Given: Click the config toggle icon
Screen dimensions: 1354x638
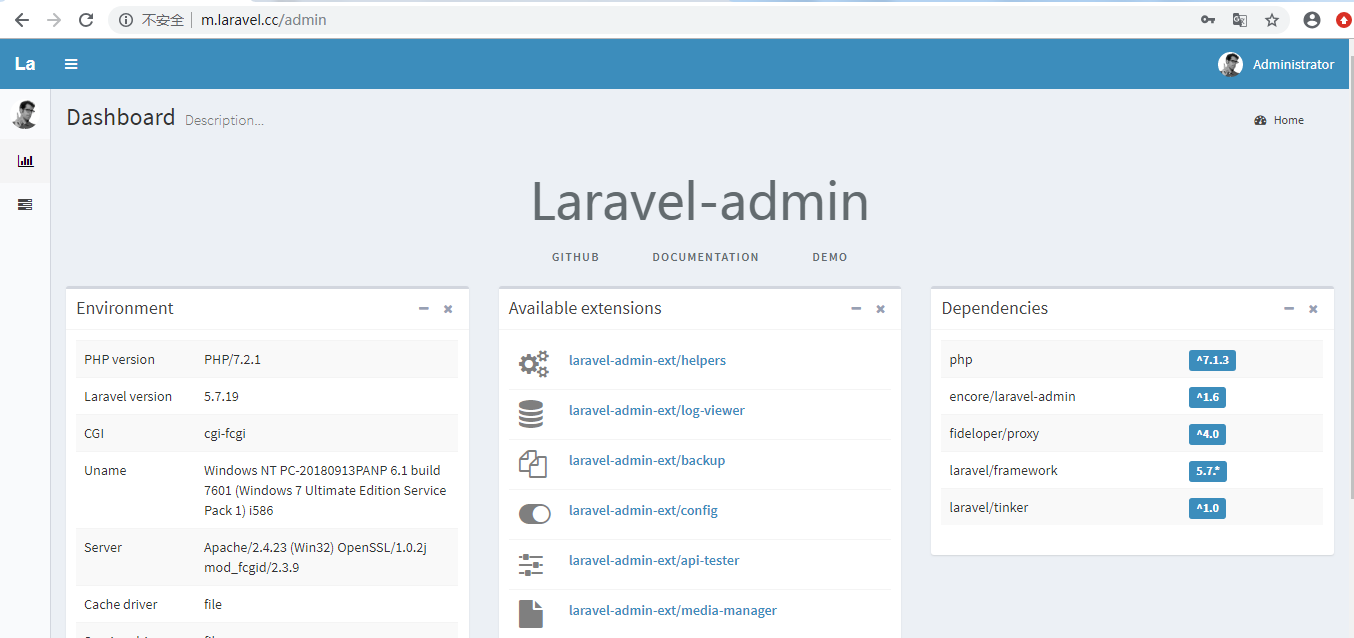Looking at the screenshot, I should pyautogui.click(x=535, y=514).
